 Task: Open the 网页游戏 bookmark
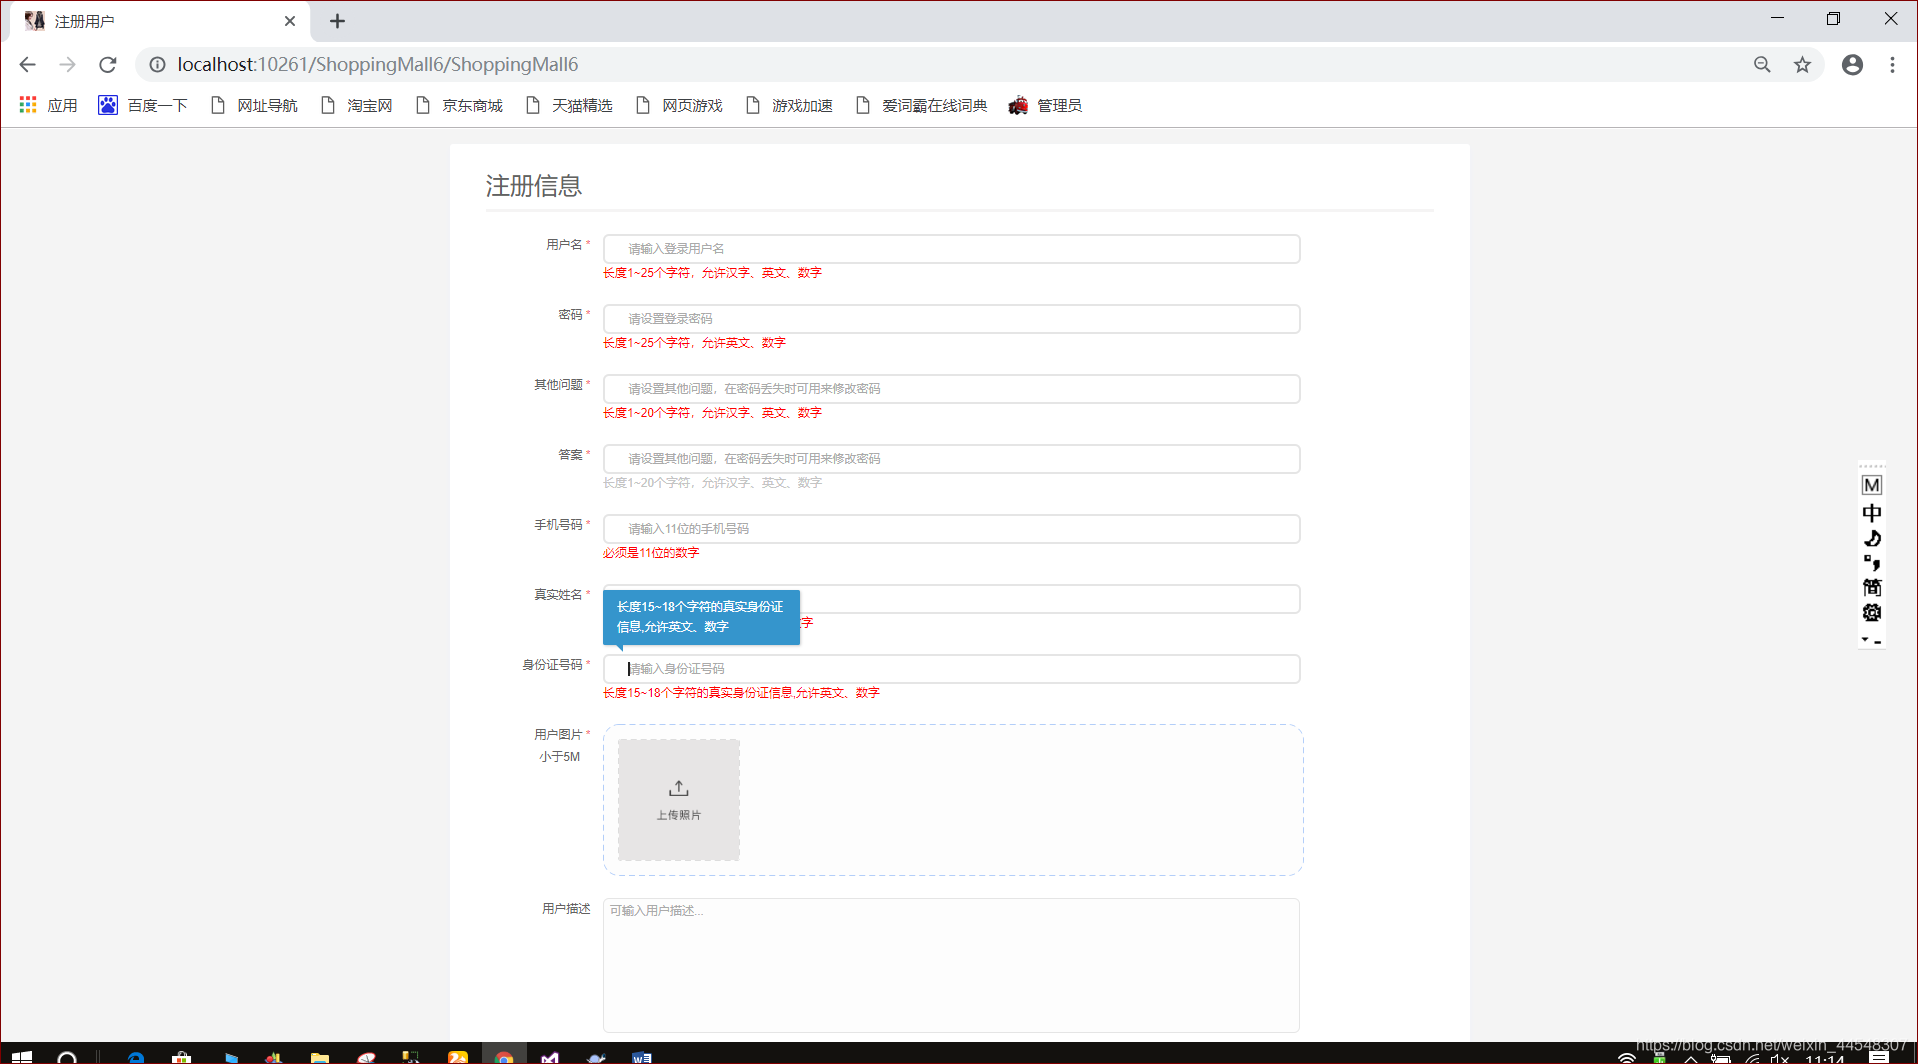click(679, 105)
